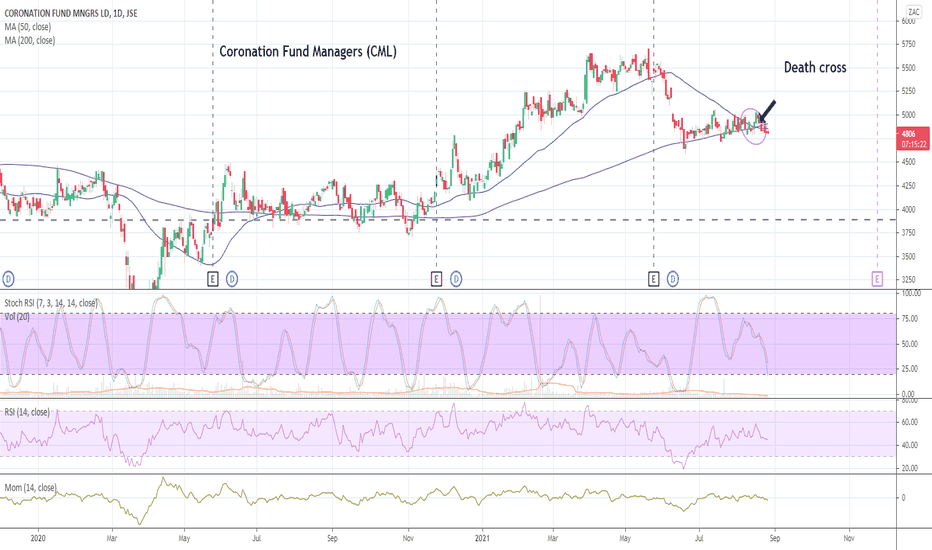Click the 20.00 level on the RSI scale
The height and width of the screenshot is (550, 932).
coord(909,468)
